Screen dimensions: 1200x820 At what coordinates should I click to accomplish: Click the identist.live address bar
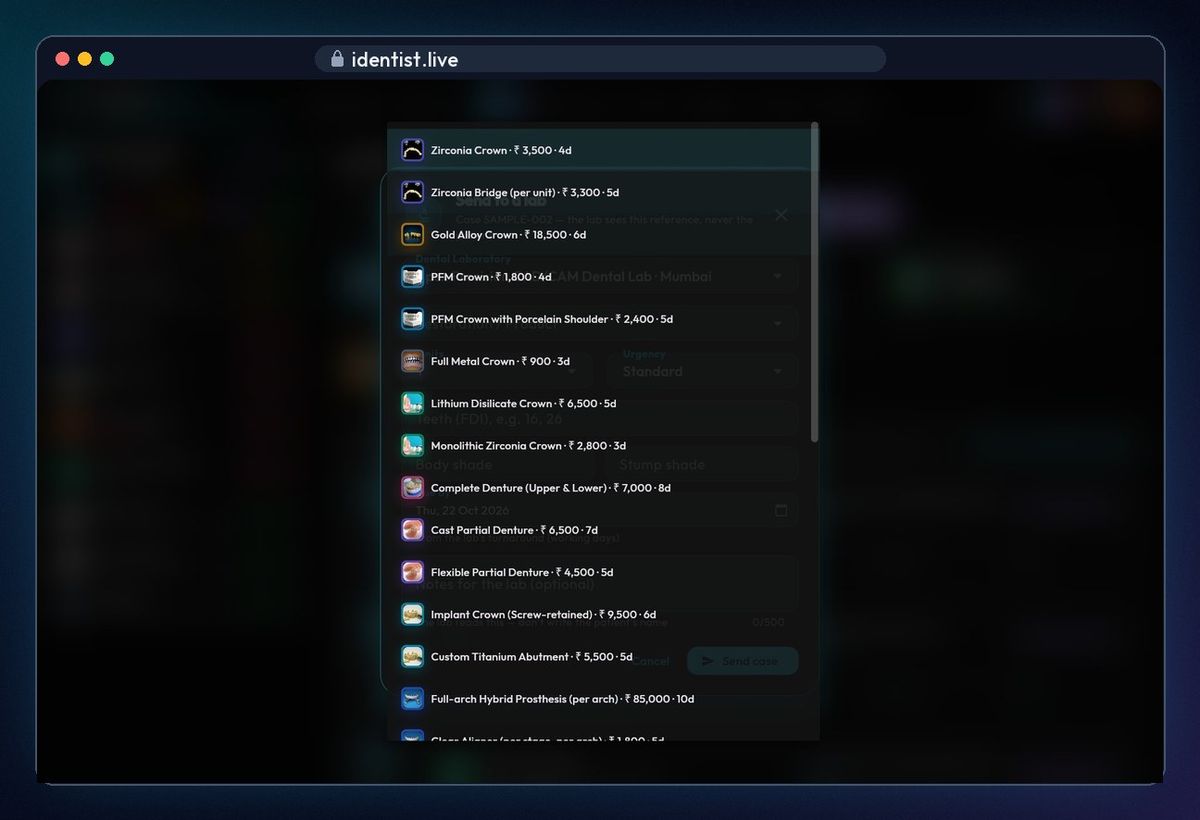[600, 59]
